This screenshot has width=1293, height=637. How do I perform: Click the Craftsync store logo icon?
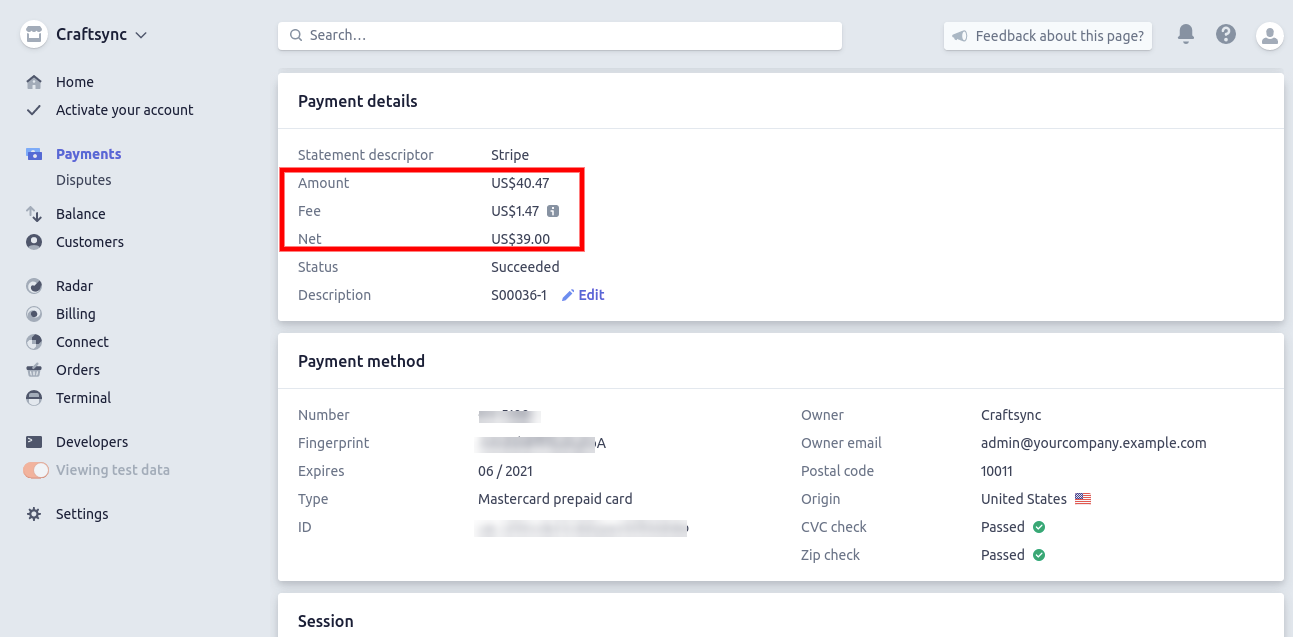click(34, 35)
